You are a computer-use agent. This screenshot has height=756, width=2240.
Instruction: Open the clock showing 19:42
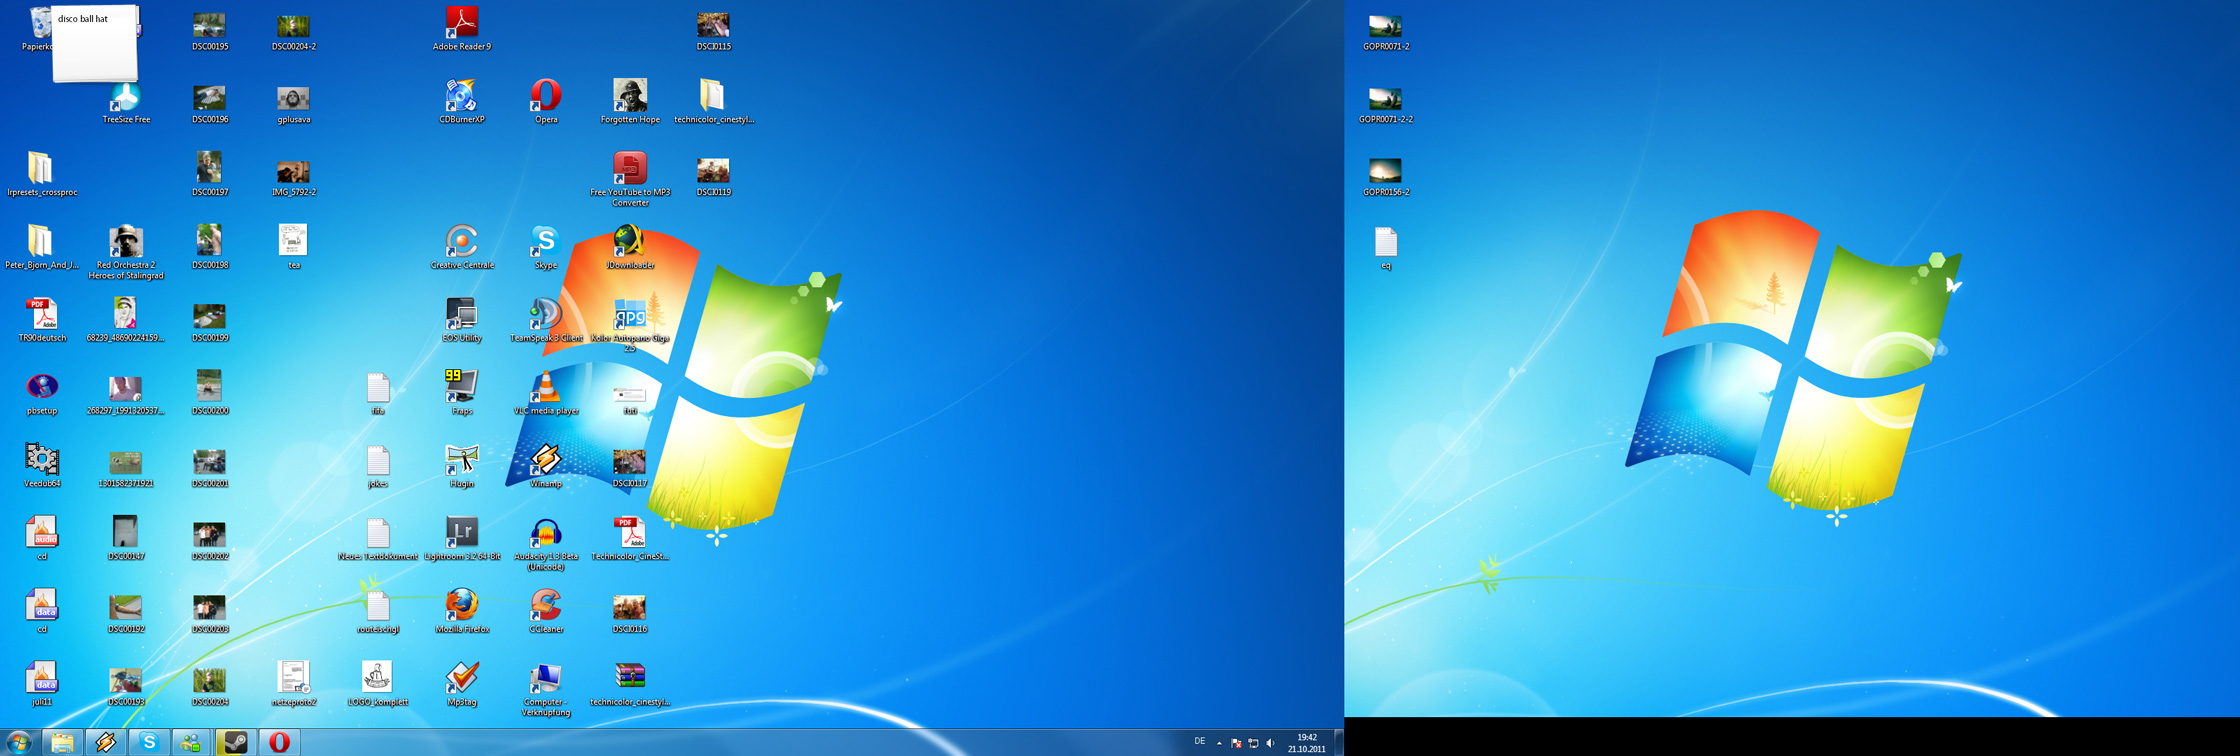[x=1306, y=743]
